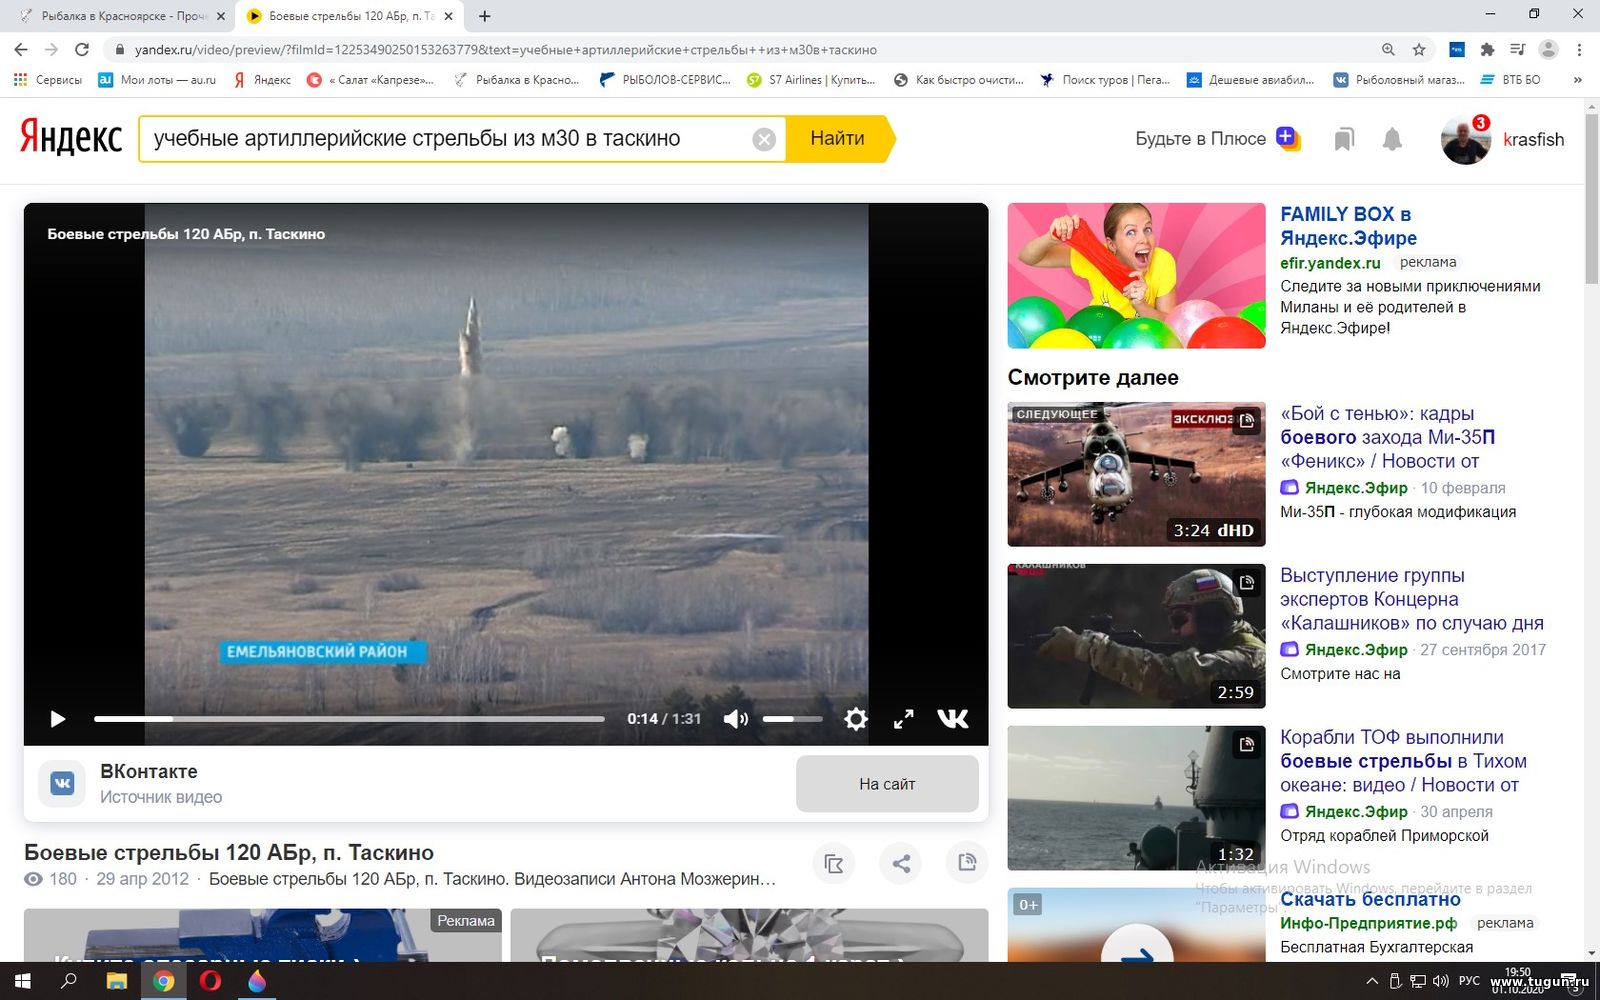This screenshot has width=1600, height=1000.
Task: Click the На сайт button
Action: pyautogui.click(x=887, y=784)
